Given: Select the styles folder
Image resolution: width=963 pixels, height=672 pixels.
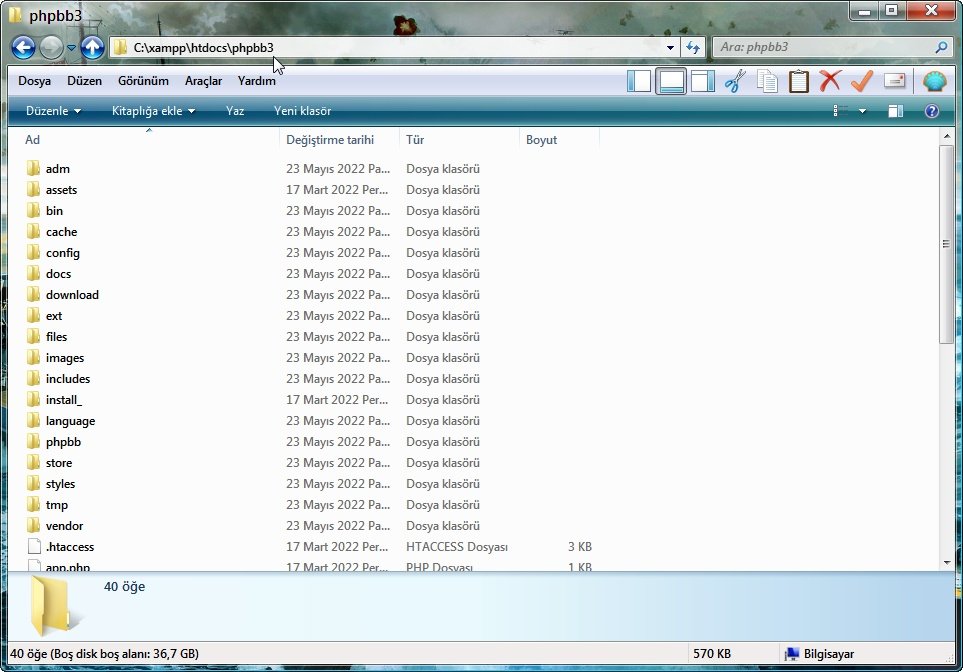Looking at the screenshot, I should click(60, 484).
